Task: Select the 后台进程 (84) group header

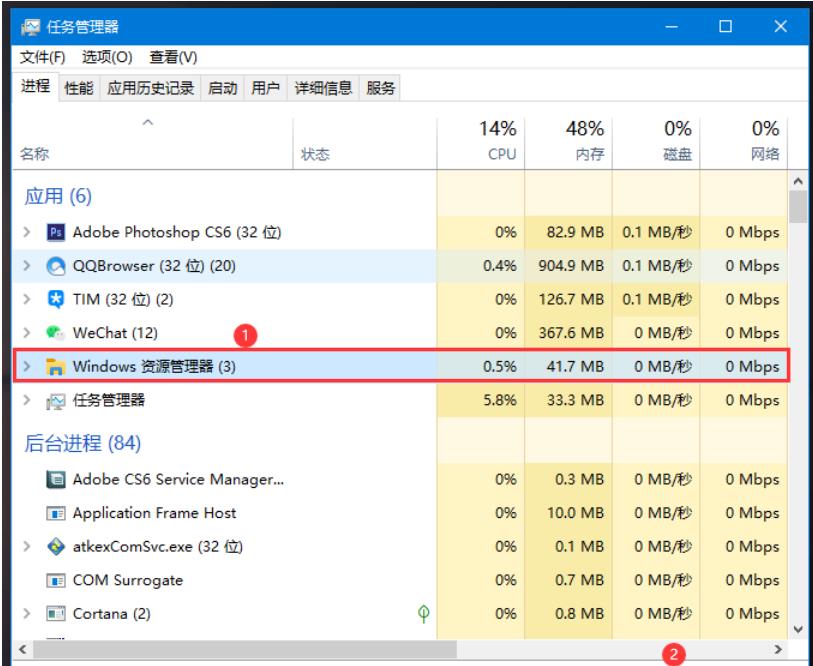Action: pyautogui.click(x=82, y=443)
